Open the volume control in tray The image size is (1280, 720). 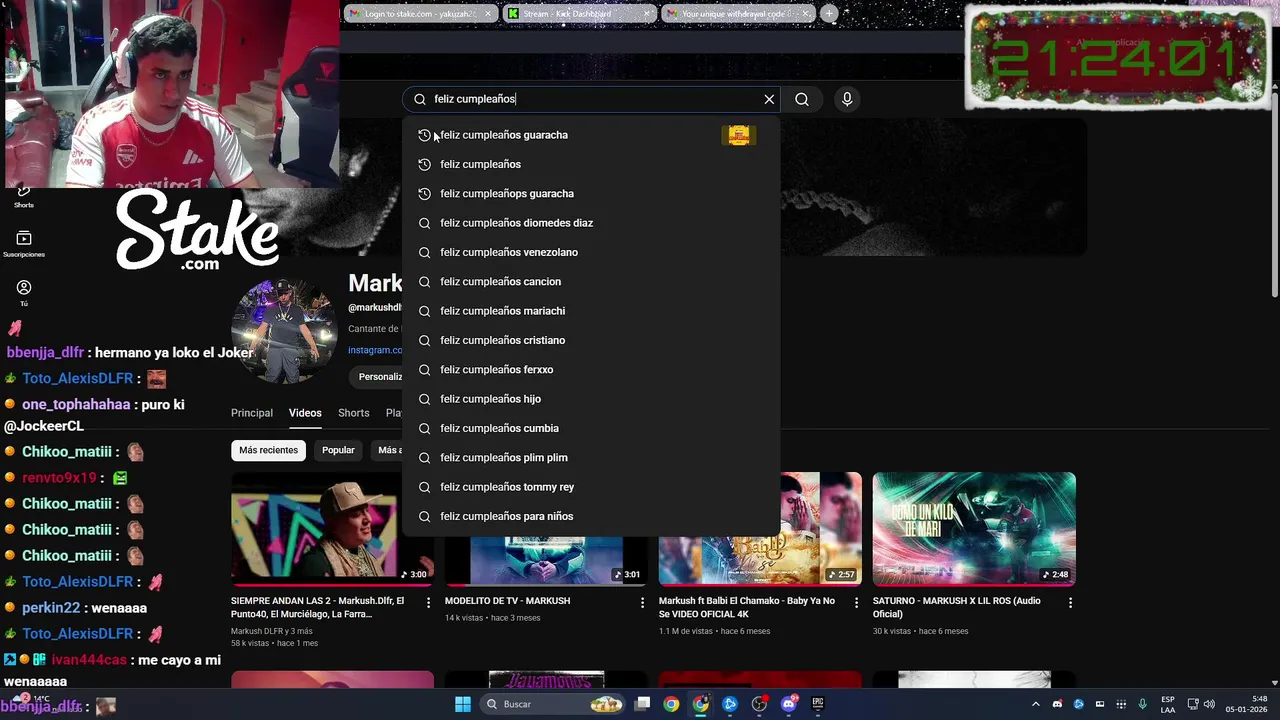coord(1209,704)
